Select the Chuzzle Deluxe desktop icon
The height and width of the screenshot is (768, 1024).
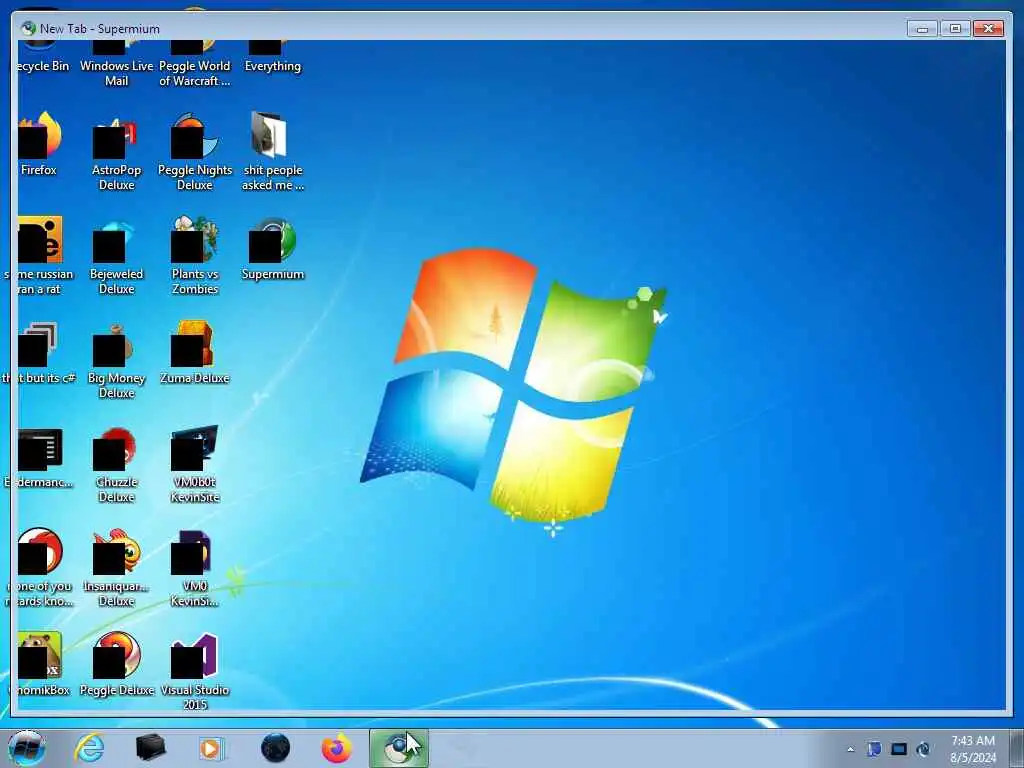116,464
